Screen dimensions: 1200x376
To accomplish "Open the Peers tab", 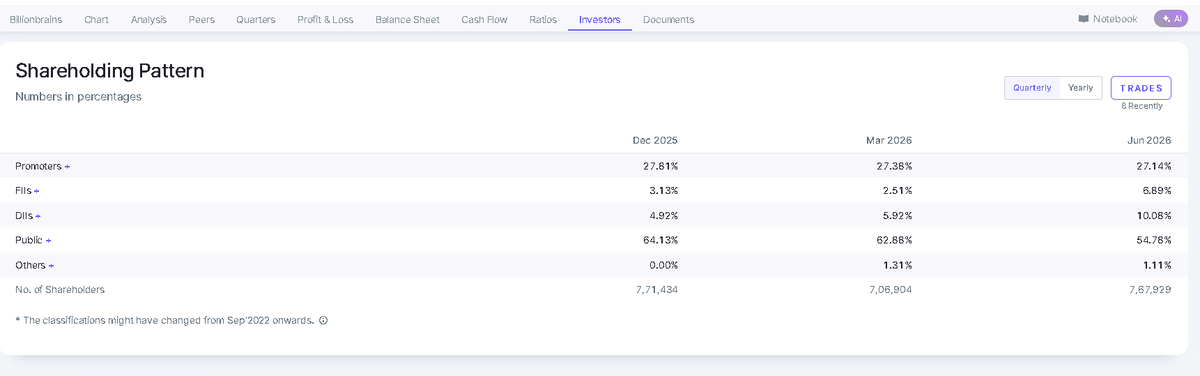I will pyautogui.click(x=201, y=19).
